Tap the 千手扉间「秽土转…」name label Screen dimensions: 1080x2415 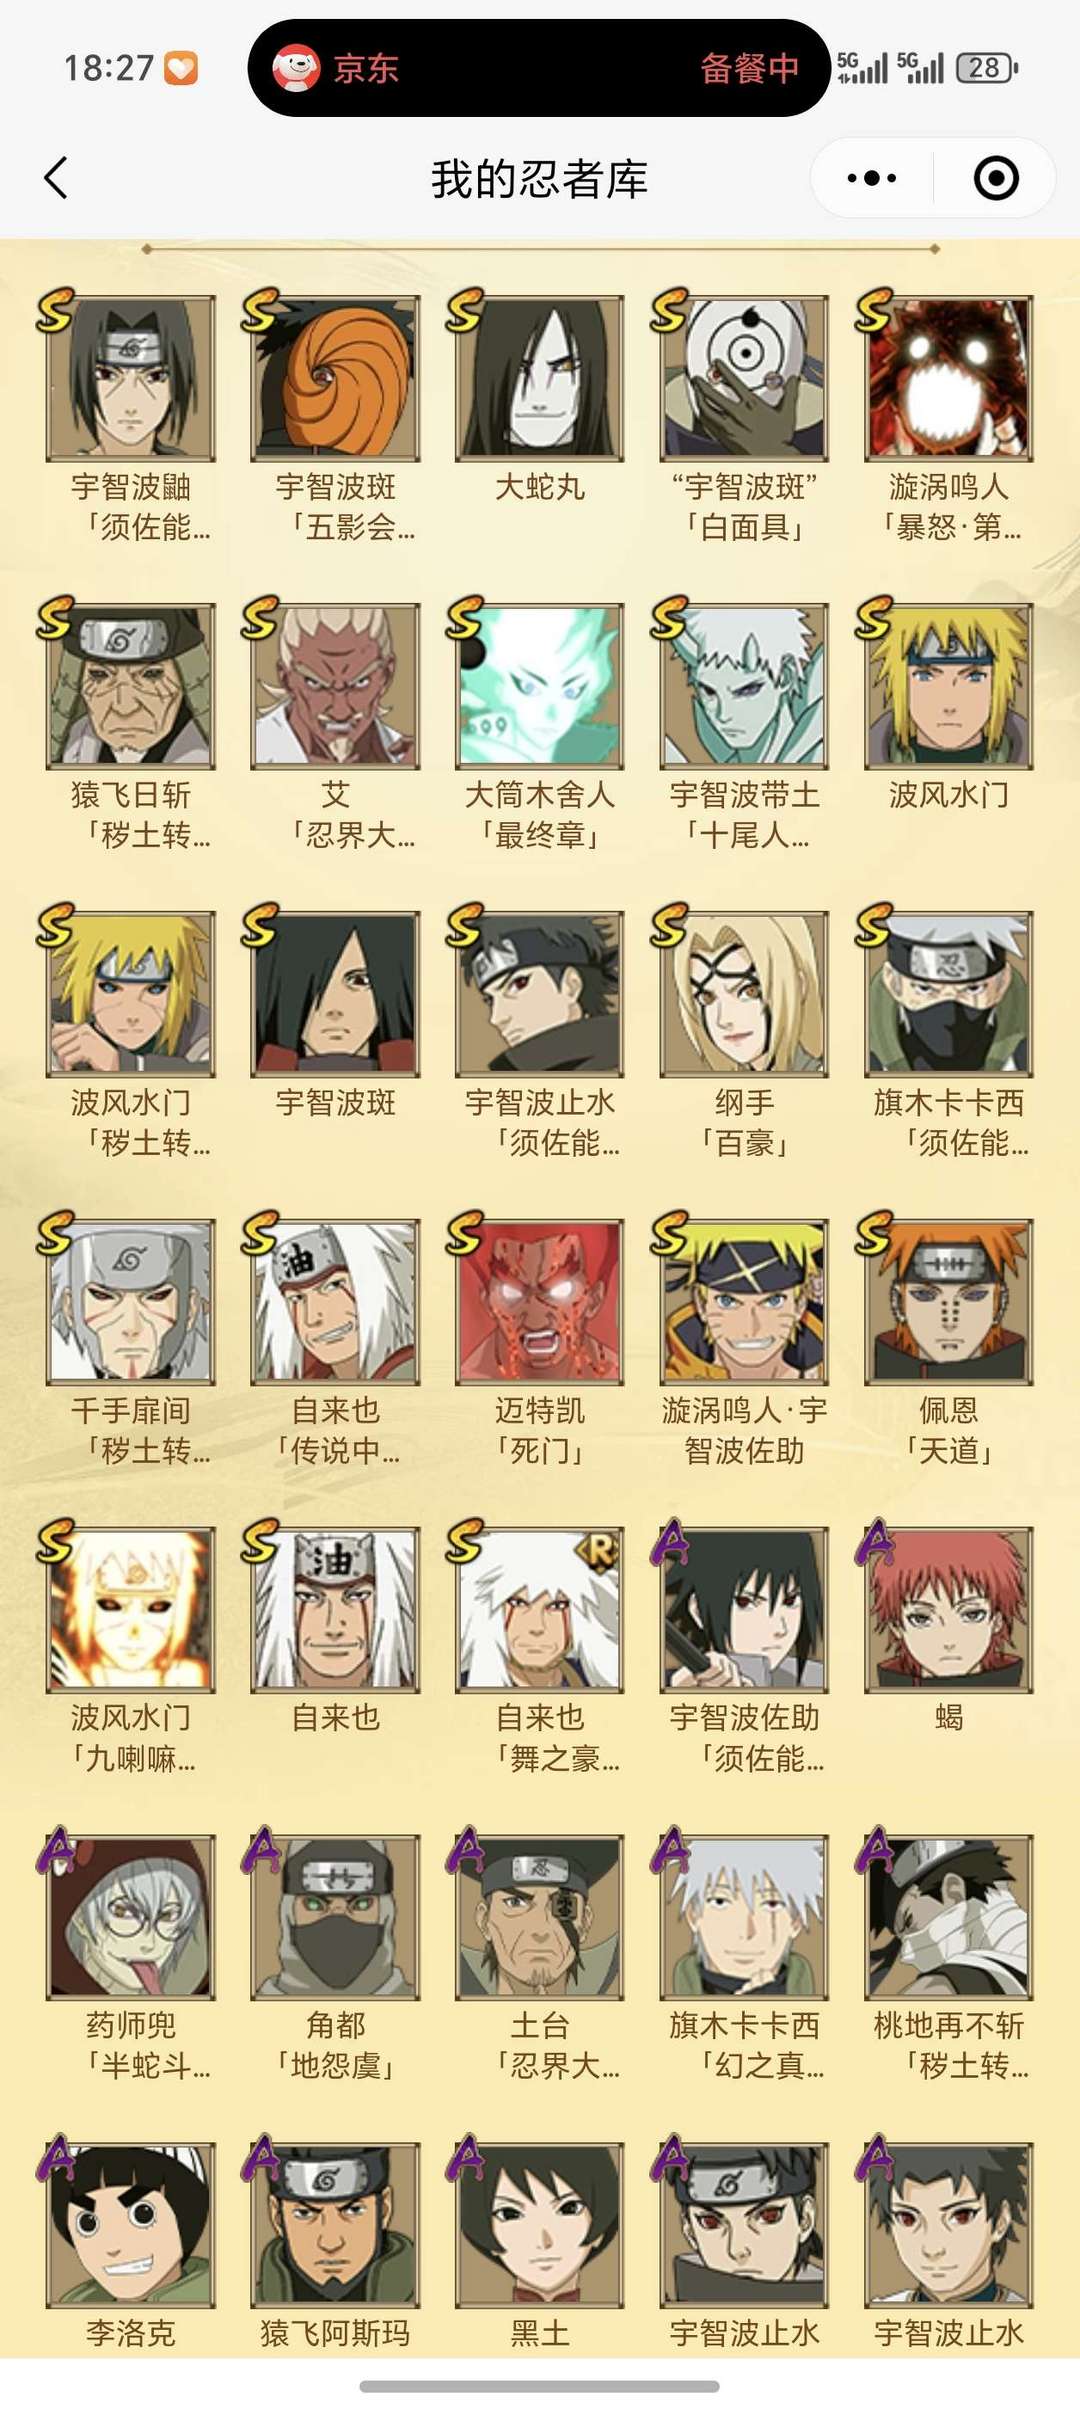point(131,1430)
